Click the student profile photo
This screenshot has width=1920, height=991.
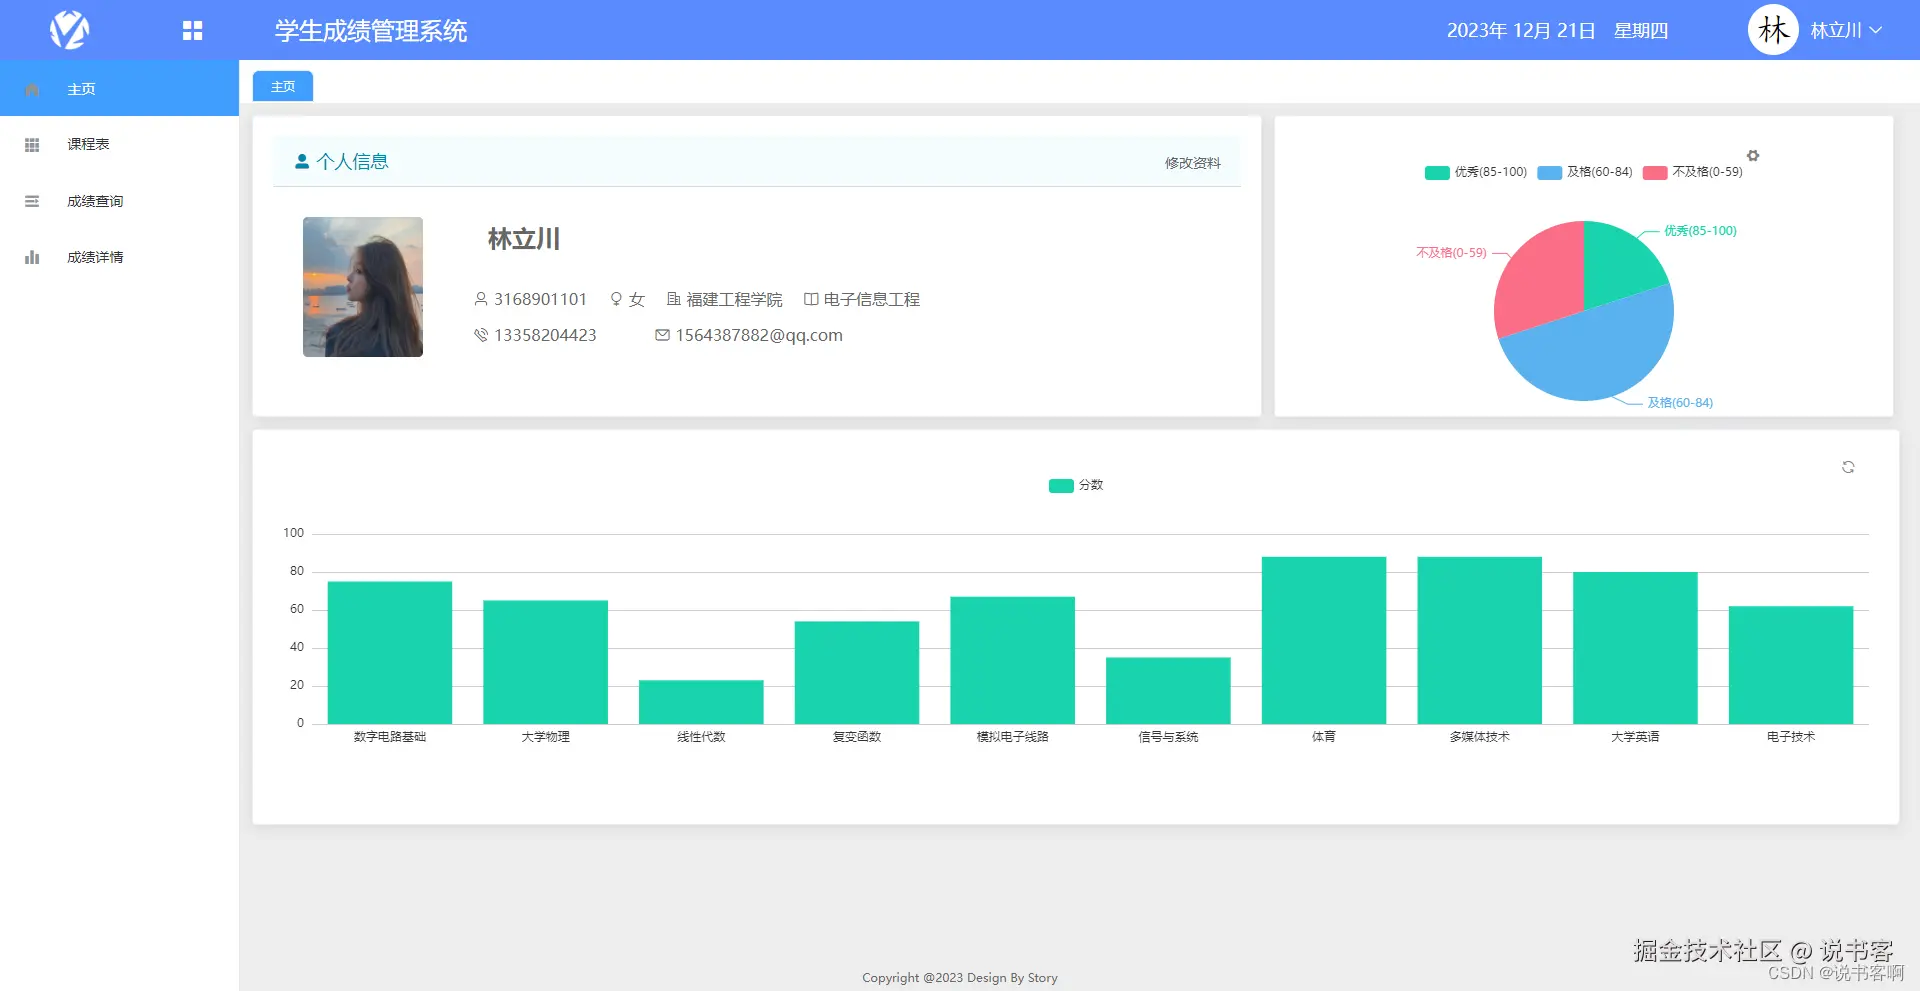363,287
